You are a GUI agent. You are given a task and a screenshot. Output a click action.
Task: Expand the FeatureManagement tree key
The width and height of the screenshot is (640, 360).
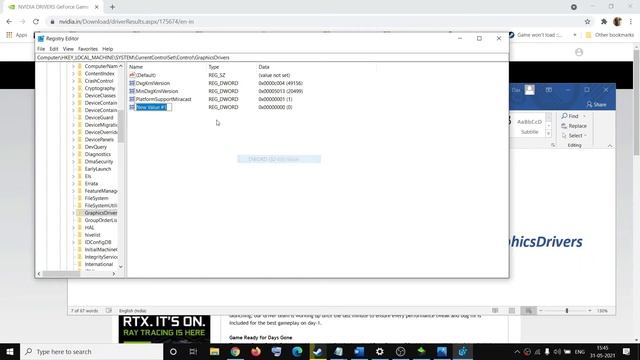(x=73, y=191)
